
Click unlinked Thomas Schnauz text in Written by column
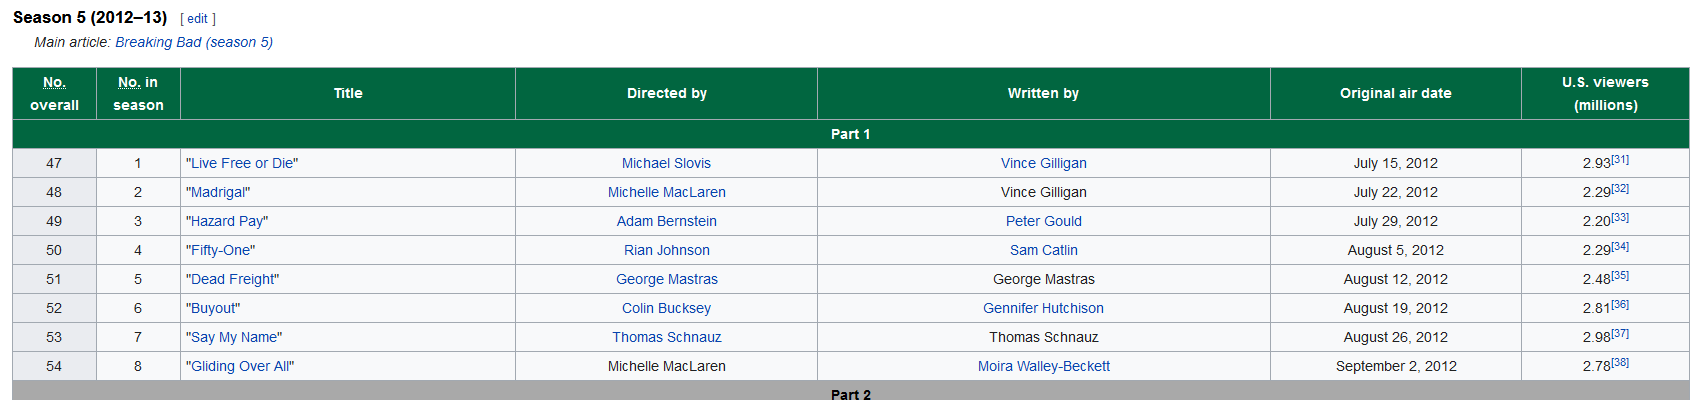pyautogui.click(x=1043, y=337)
